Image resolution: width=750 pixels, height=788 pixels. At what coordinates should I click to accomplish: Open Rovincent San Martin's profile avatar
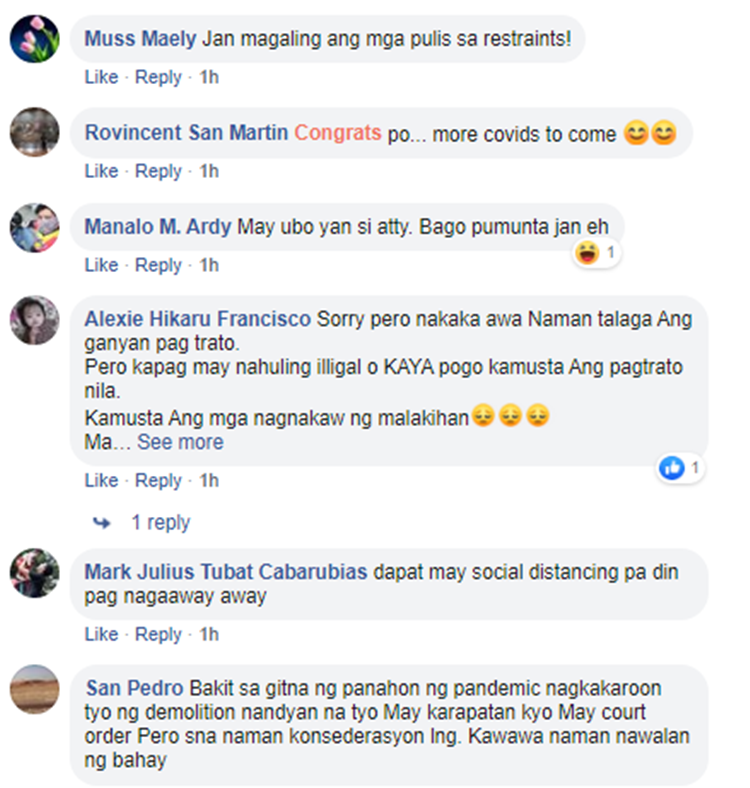pos(35,132)
